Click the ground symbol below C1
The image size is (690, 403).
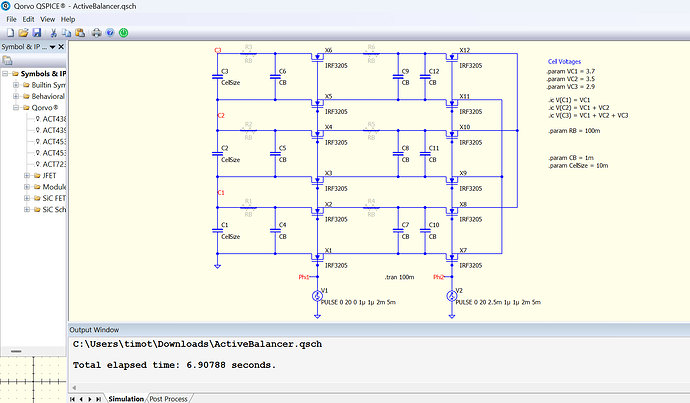[217, 266]
